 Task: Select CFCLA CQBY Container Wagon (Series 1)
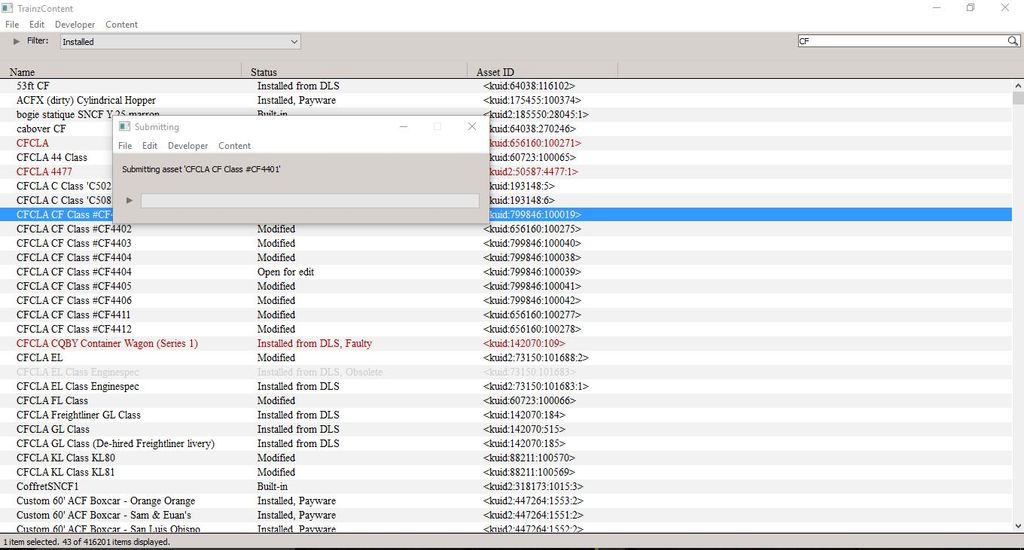tap(506, 344)
